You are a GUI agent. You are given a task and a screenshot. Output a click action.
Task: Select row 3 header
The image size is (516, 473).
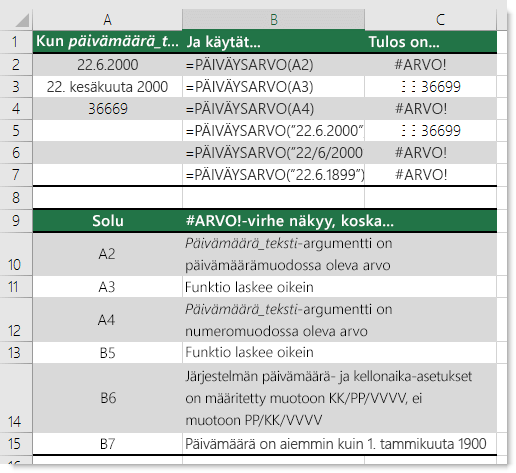pyautogui.click(x=16, y=87)
